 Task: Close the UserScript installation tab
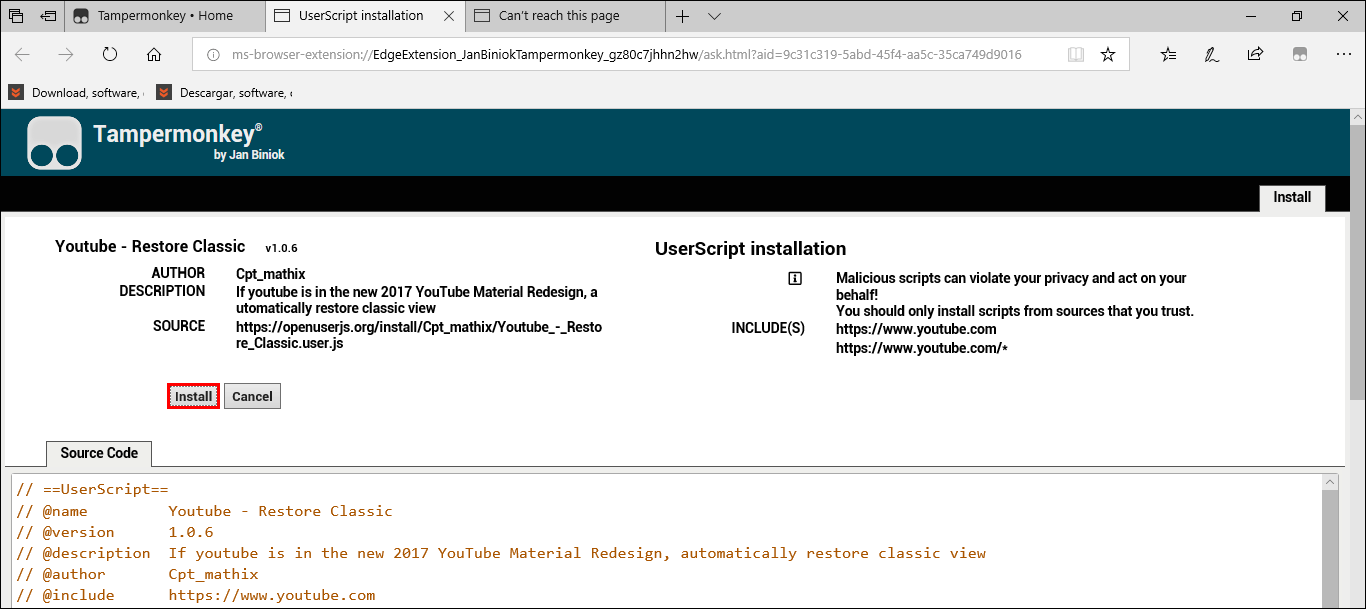click(449, 16)
